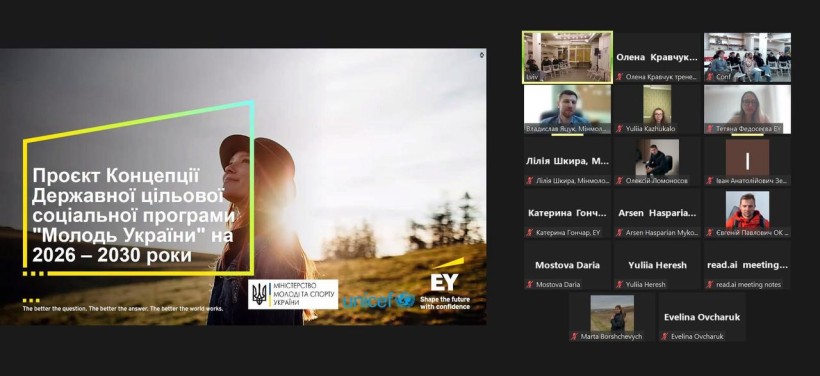
Task: Click the Ministry of Youth and Sports logo
Action: click(x=293, y=294)
